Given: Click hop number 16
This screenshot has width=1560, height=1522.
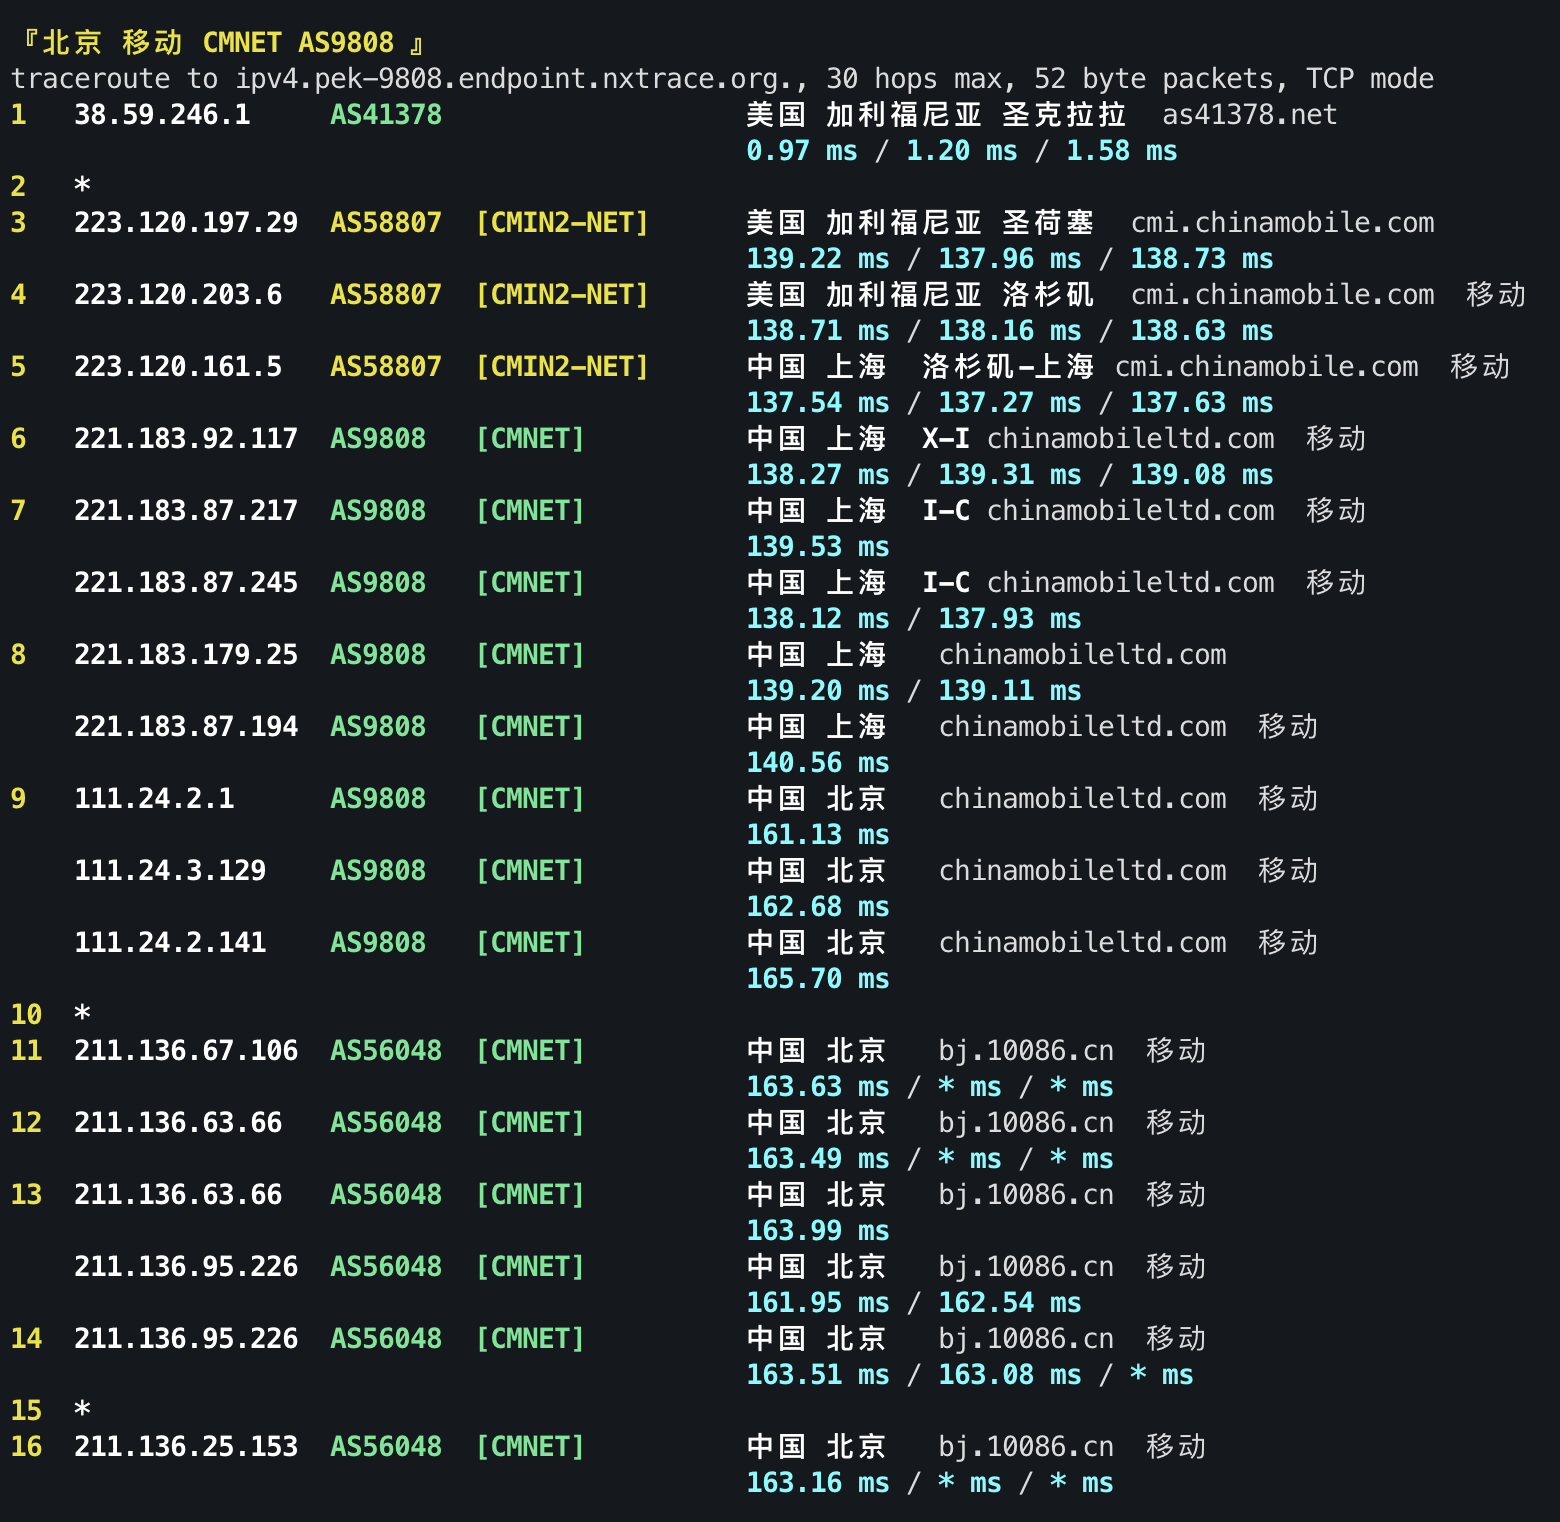Looking at the screenshot, I should point(26,1447).
